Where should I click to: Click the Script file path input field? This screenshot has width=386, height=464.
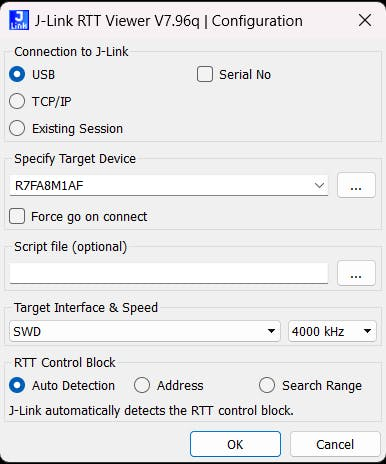(169, 273)
